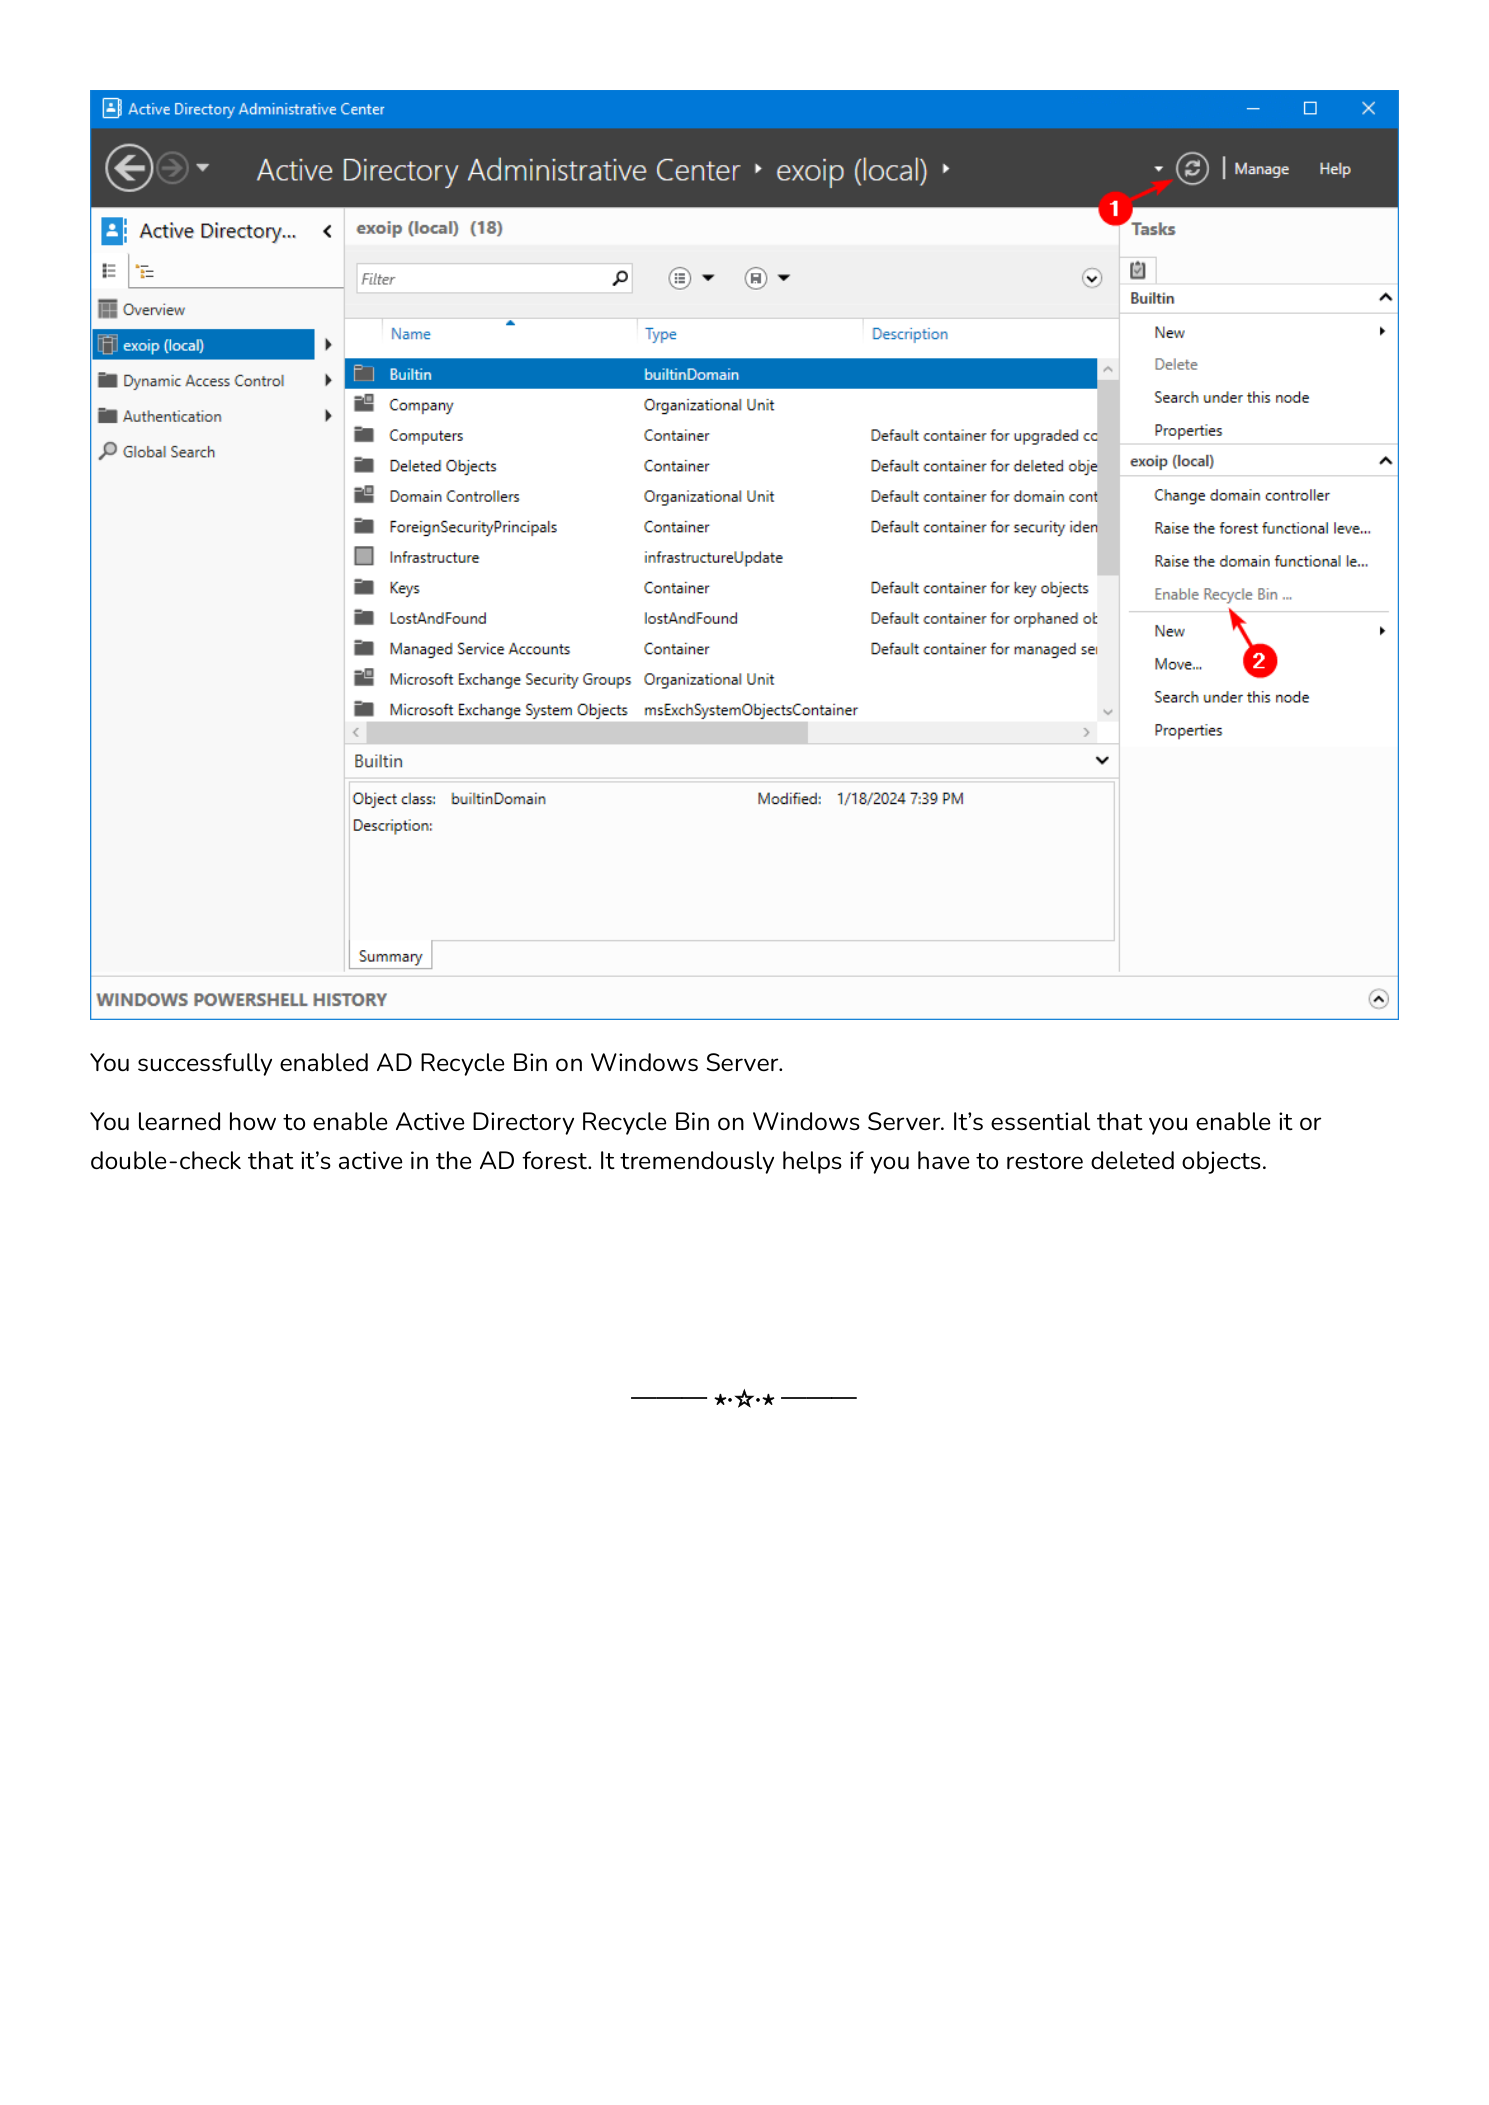The width and height of the screenshot is (1489, 2105).
Task: Select the Computers container row
Action: [721, 435]
